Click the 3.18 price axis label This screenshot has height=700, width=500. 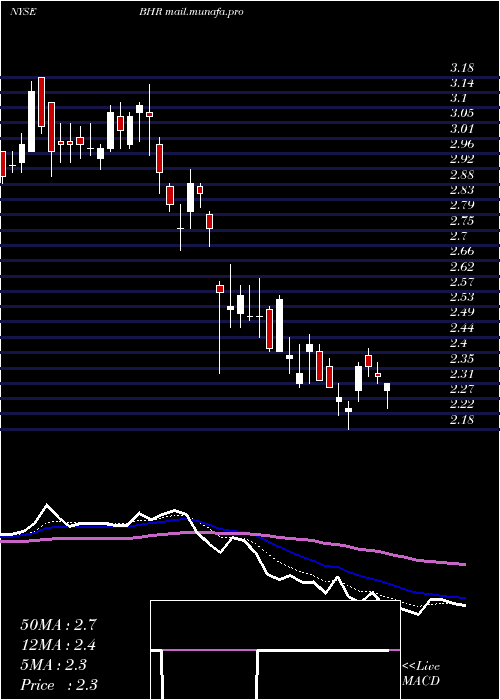[x=462, y=68]
